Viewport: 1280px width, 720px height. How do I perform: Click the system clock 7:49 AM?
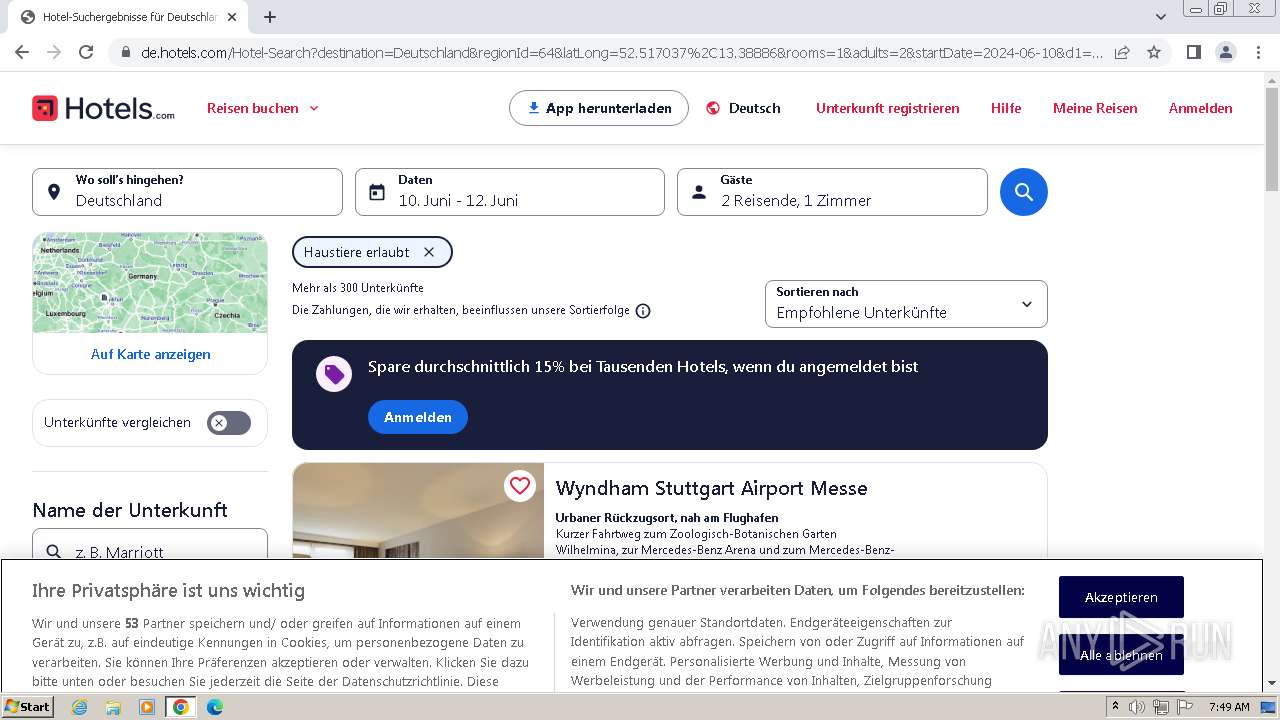coord(1229,707)
